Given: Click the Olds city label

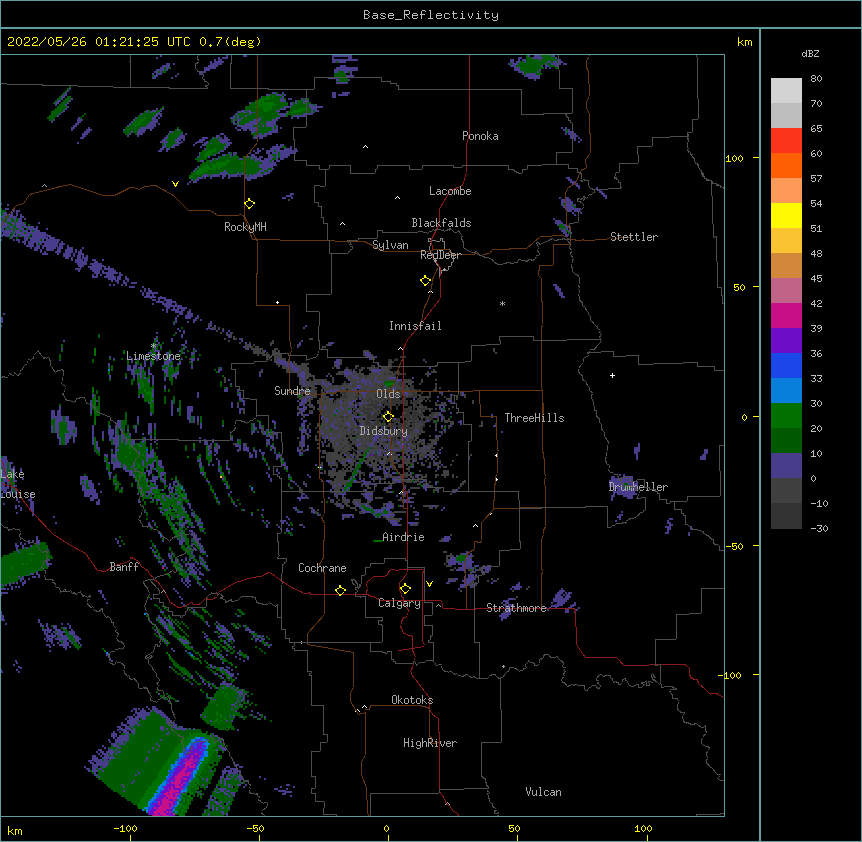Looking at the screenshot, I should click(388, 394).
